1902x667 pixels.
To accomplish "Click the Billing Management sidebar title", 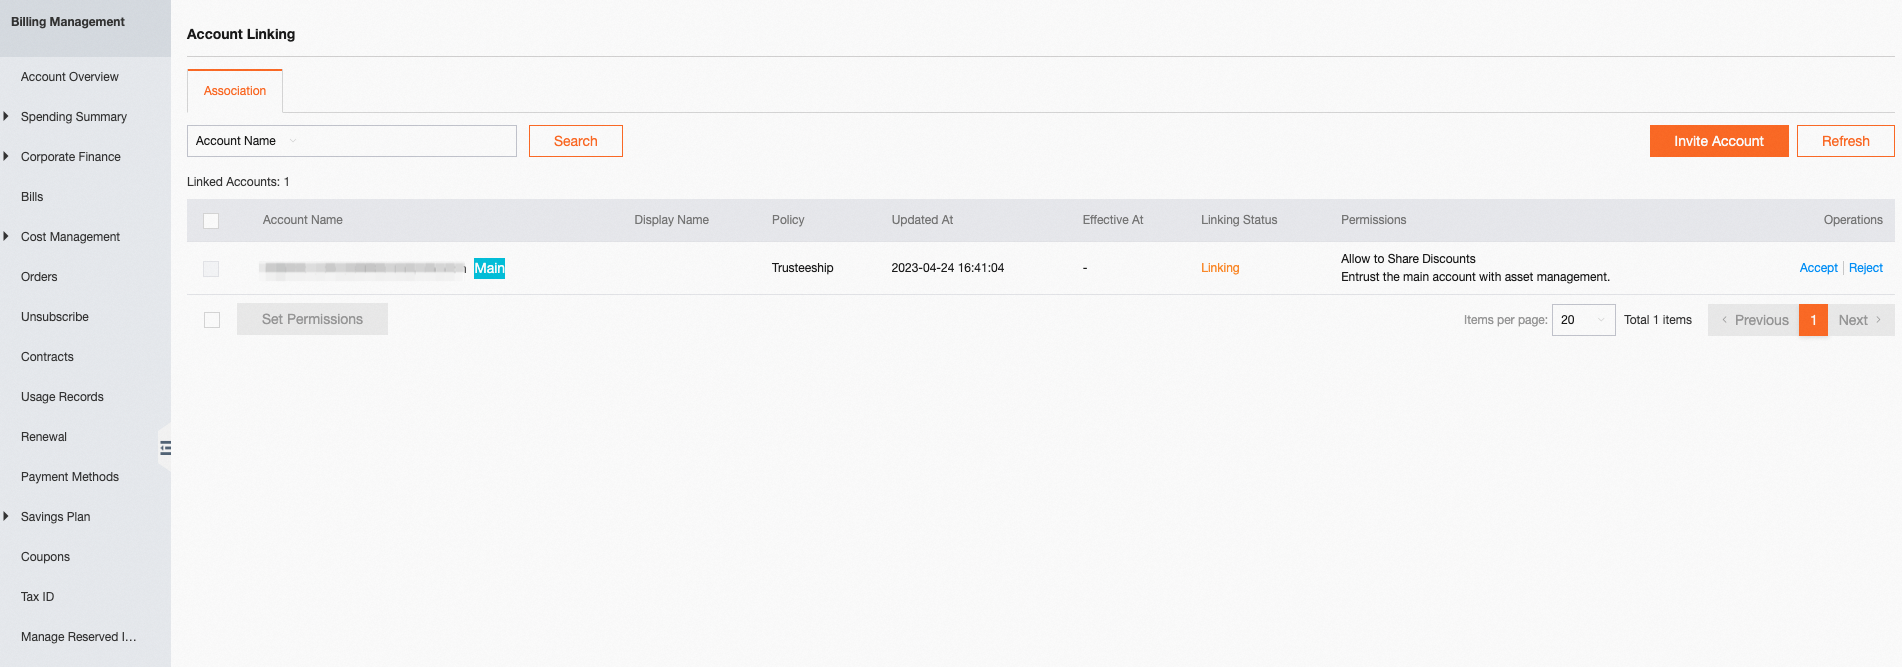I will pyautogui.click(x=68, y=22).
